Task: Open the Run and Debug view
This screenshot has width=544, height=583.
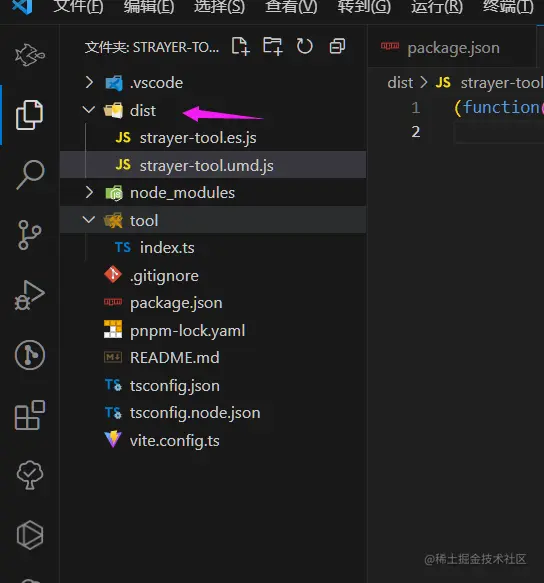Action: 29,295
